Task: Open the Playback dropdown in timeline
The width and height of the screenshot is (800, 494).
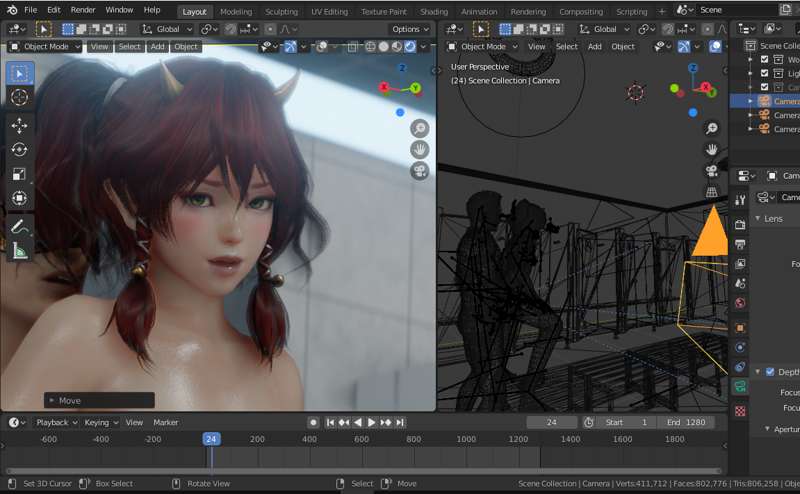Action: pos(57,423)
